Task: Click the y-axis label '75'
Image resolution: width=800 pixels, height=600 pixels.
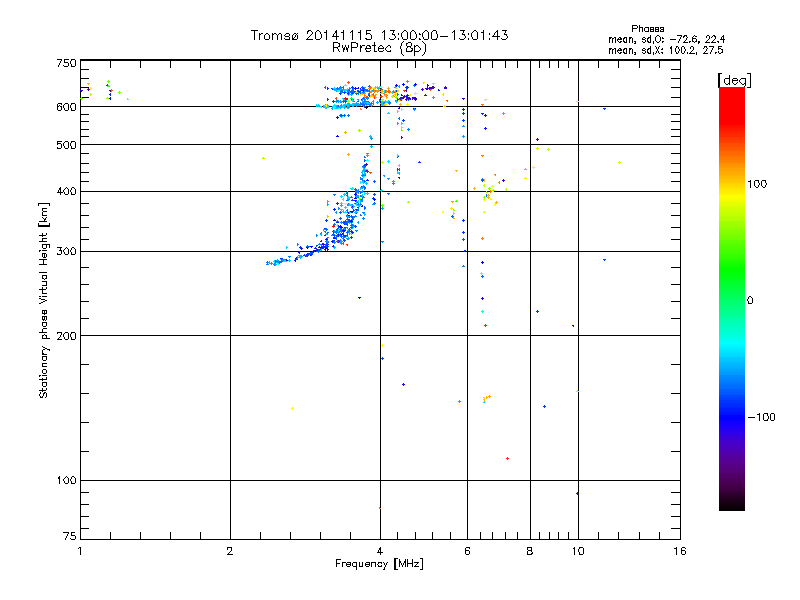Action: (x=70, y=536)
